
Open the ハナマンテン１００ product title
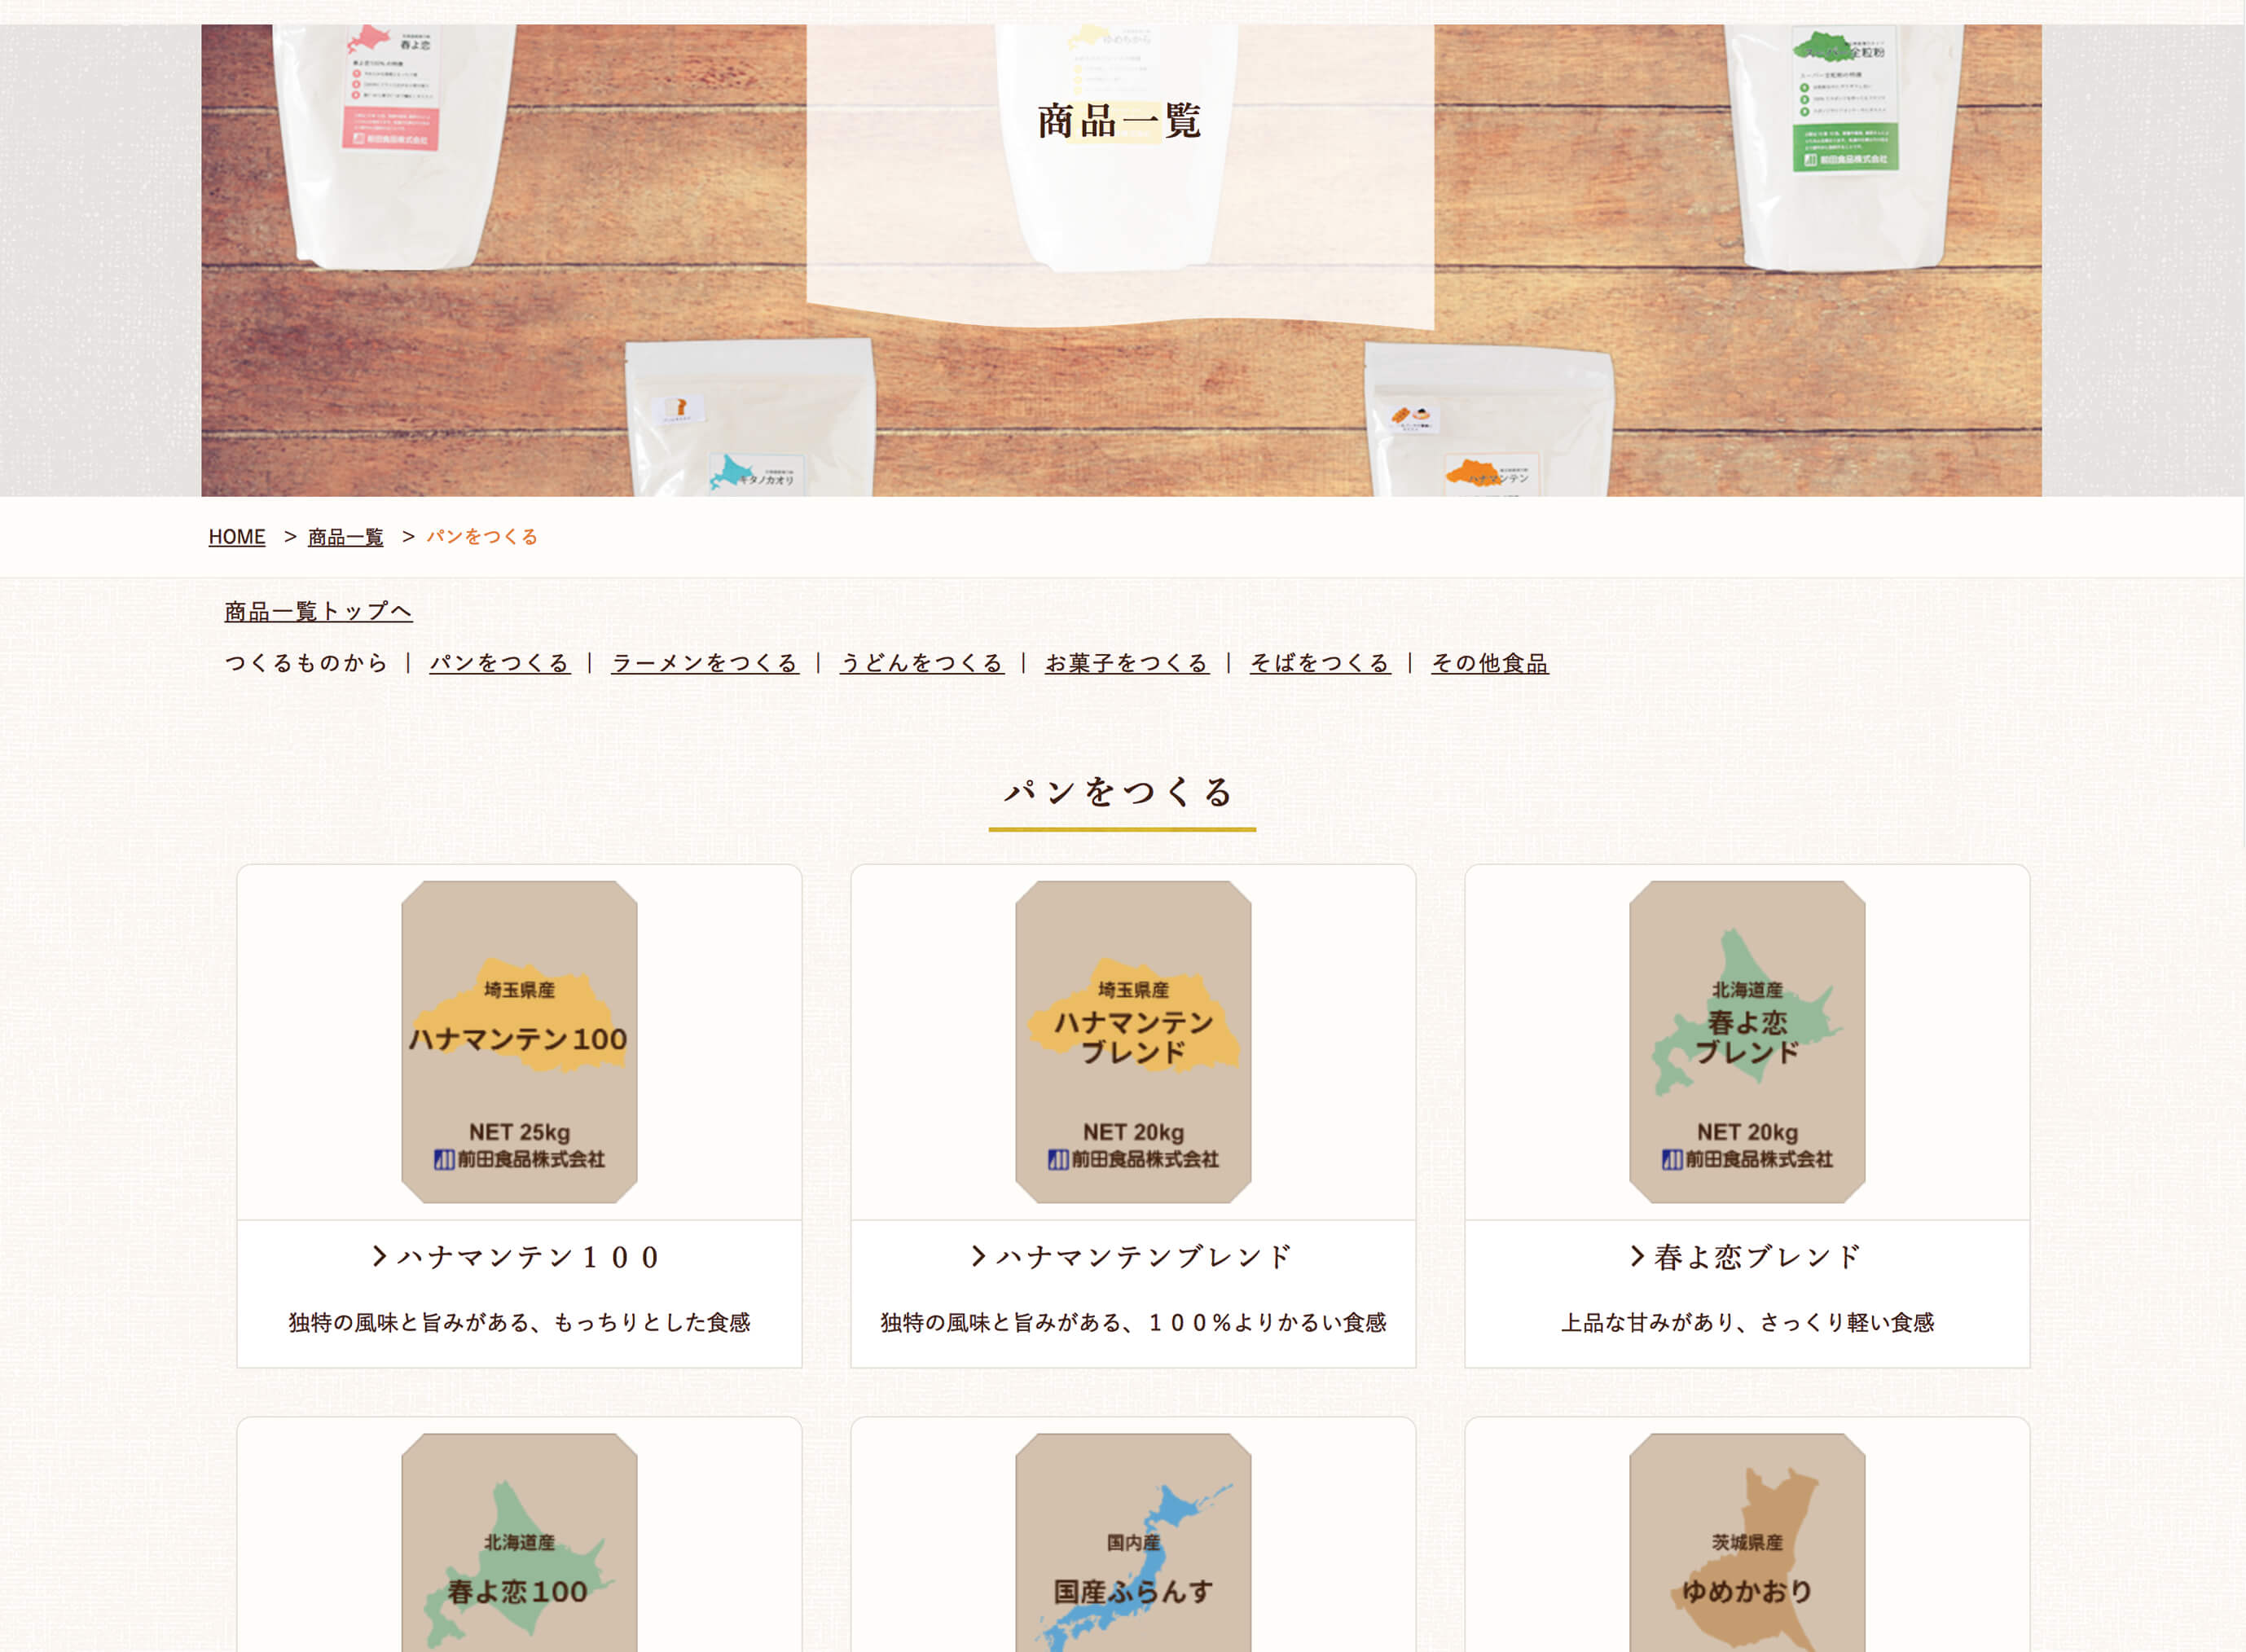coord(529,1257)
